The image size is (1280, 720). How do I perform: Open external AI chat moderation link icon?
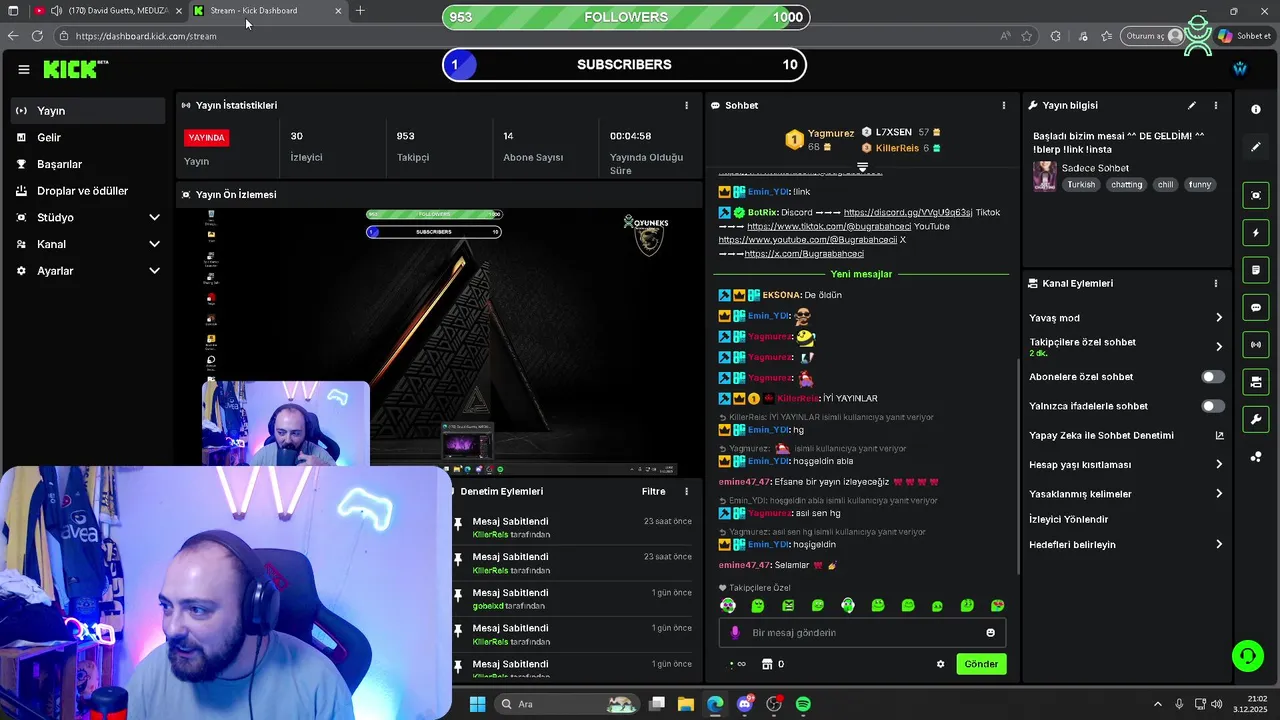point(1219,435)
